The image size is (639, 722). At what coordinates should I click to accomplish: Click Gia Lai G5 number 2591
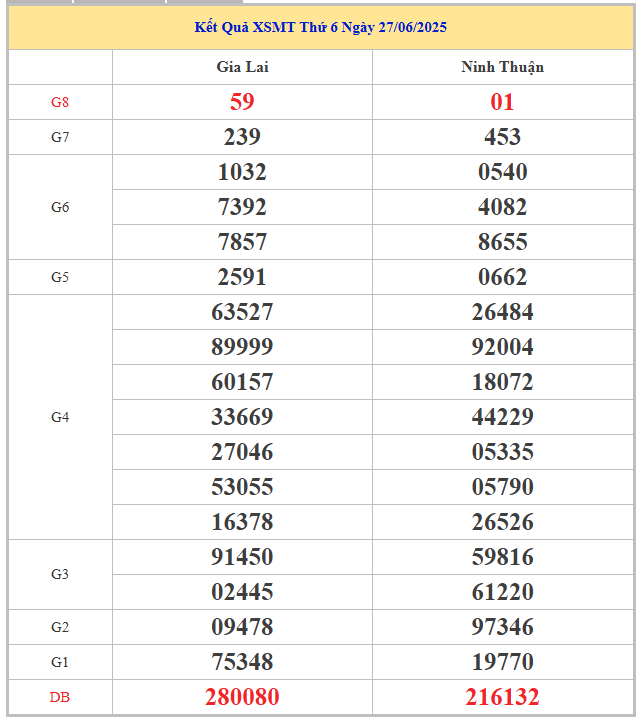242,277
